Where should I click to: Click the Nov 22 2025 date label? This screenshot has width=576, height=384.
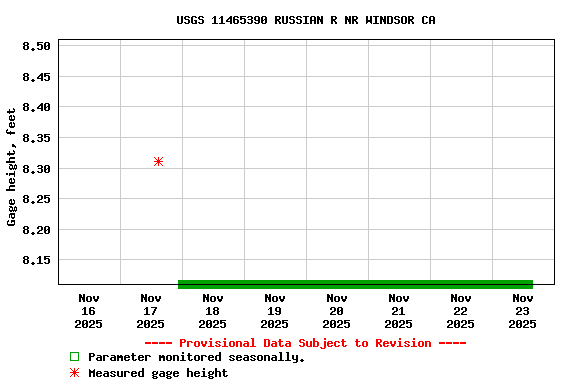[x=461, y=311]
